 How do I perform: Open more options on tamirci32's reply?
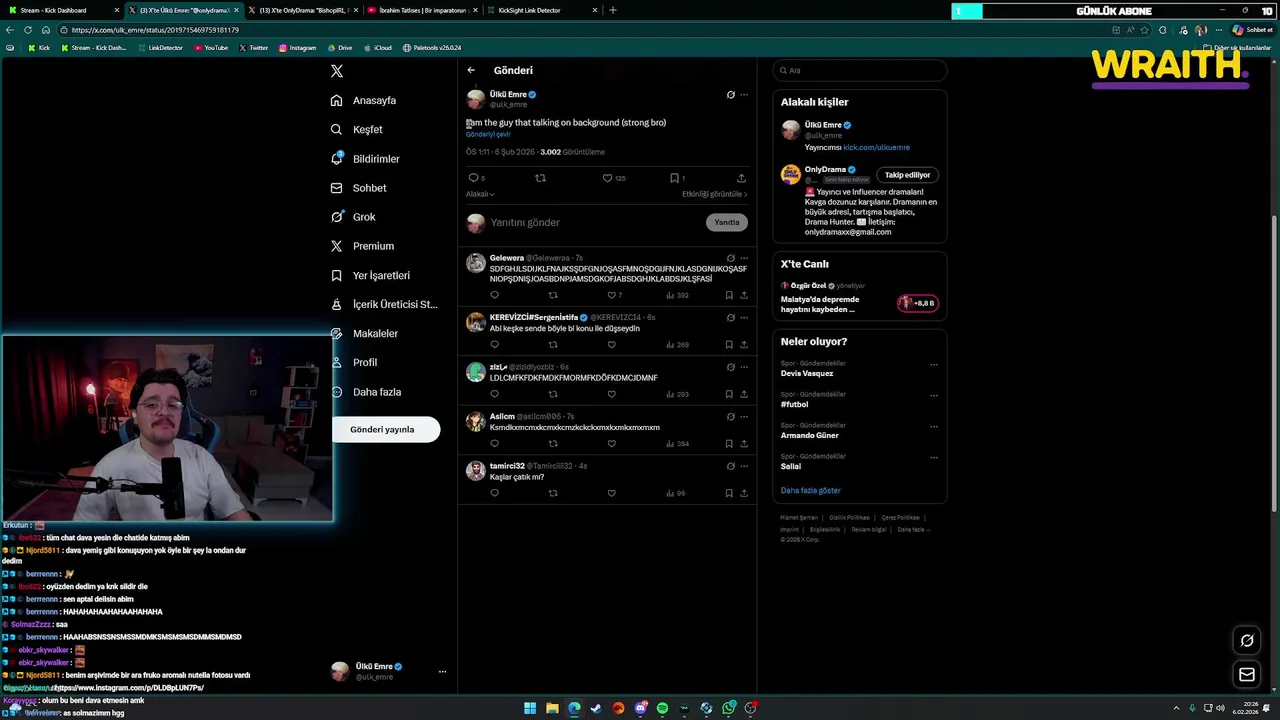pyautogui.click(x=744, y=466)
